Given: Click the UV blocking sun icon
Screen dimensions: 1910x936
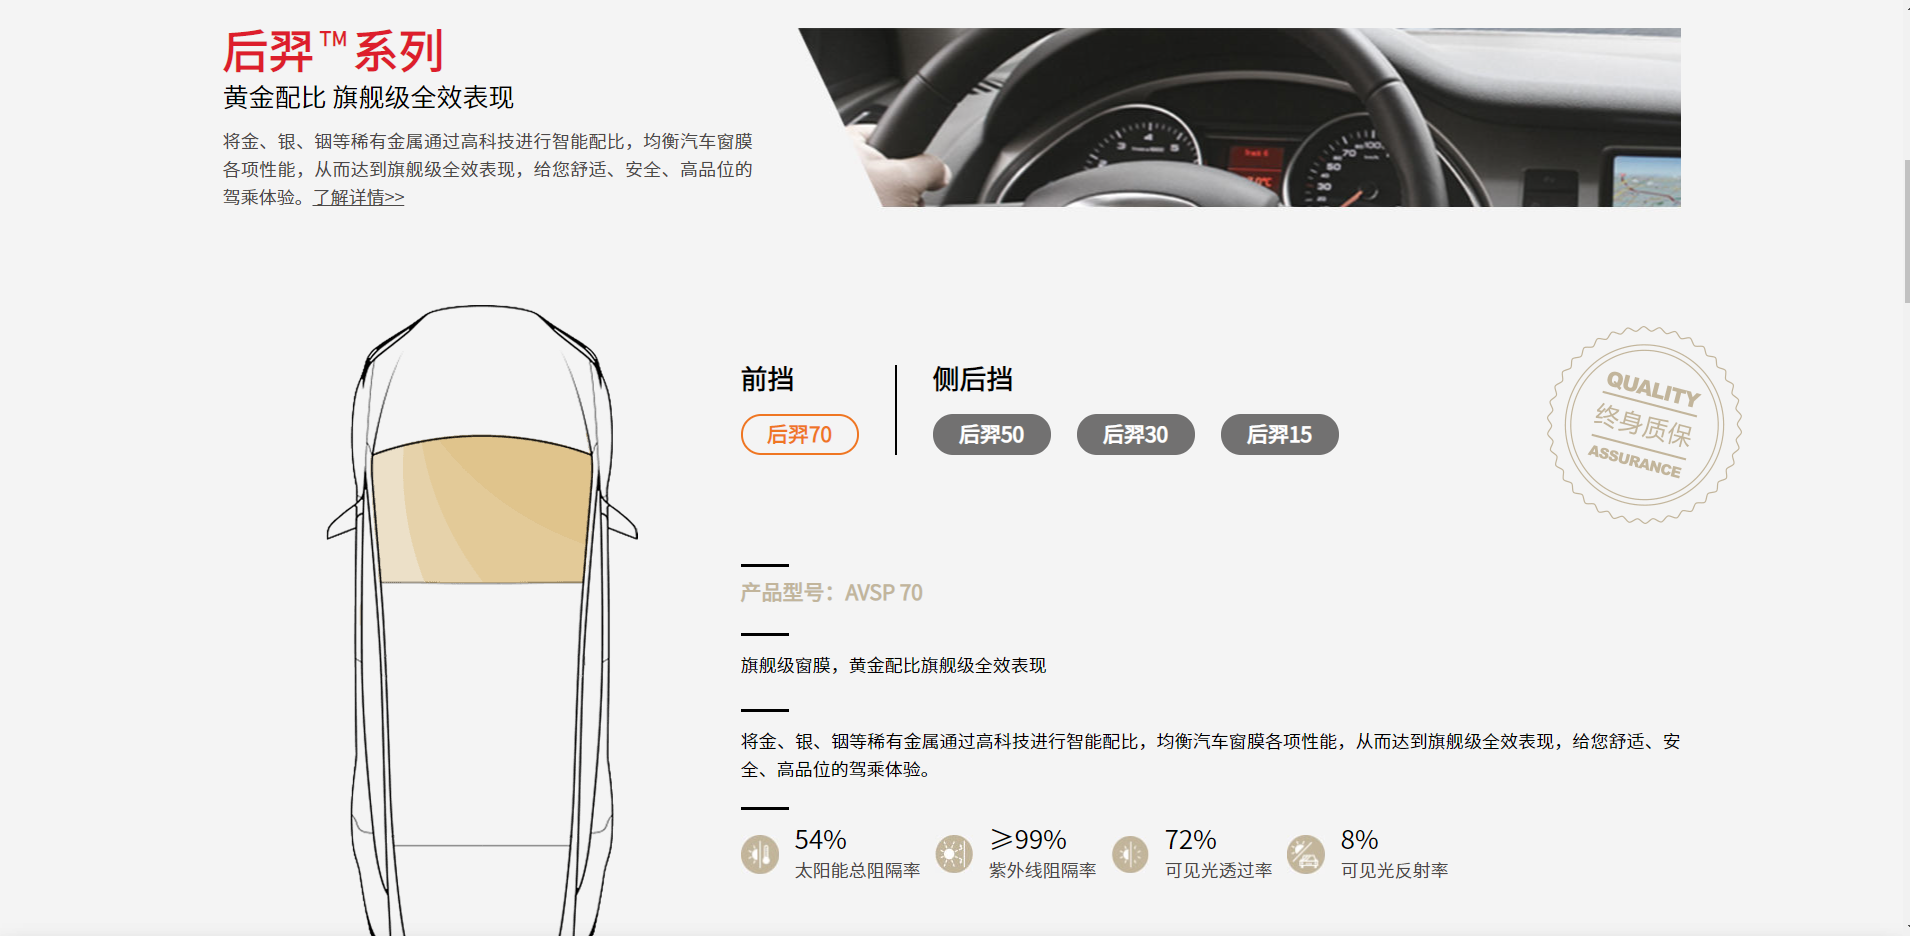Looking at the screenshot, I should (x=954, y=853).
